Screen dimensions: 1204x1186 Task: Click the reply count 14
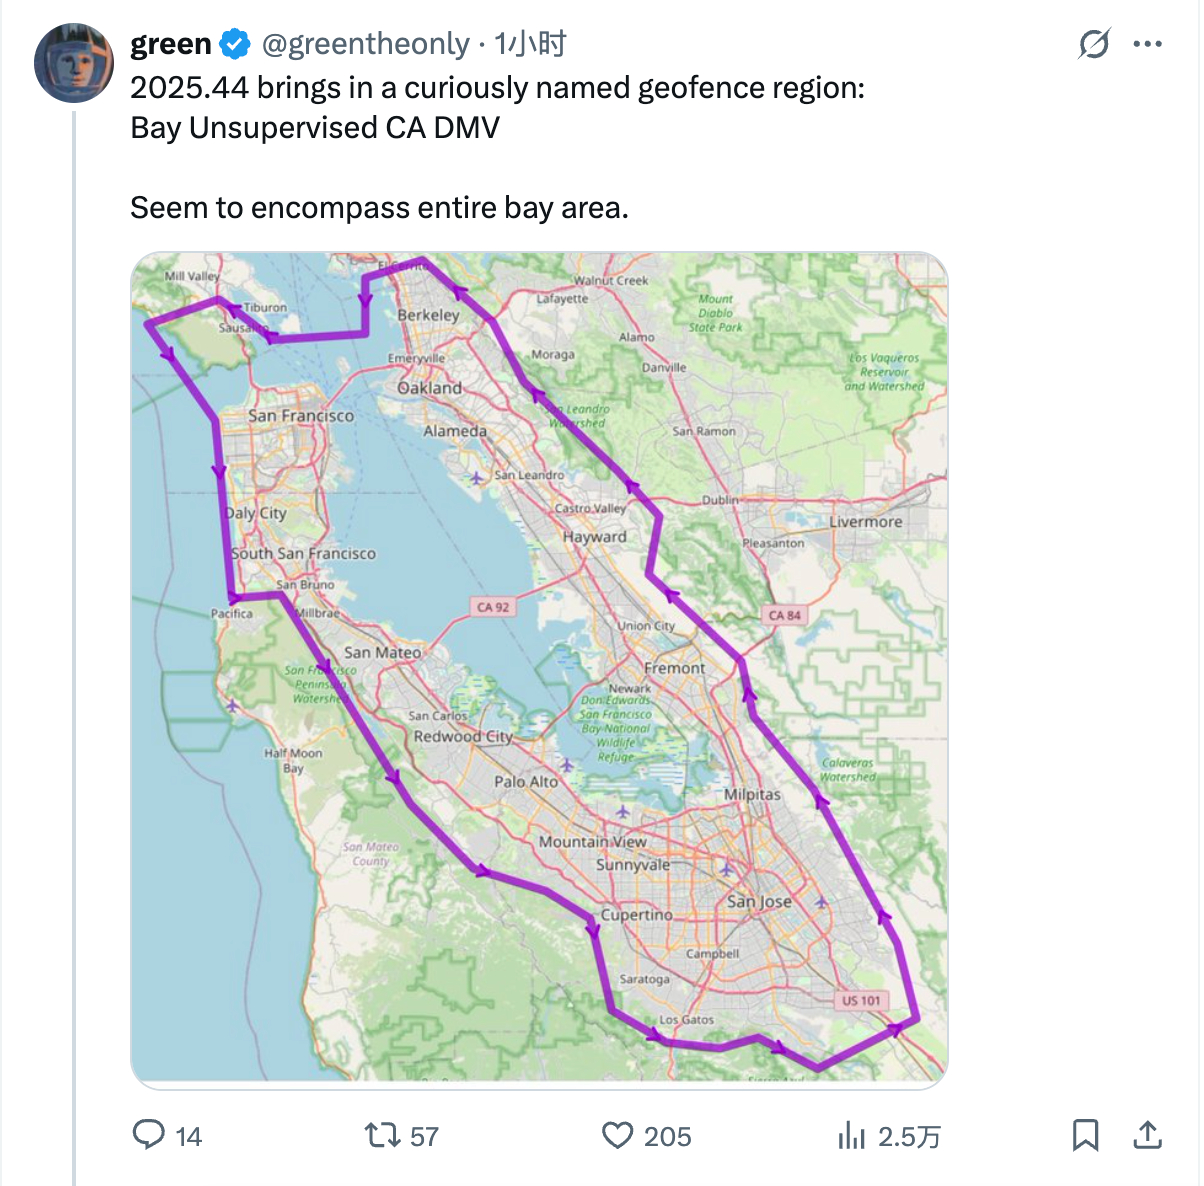(189, 1136)
